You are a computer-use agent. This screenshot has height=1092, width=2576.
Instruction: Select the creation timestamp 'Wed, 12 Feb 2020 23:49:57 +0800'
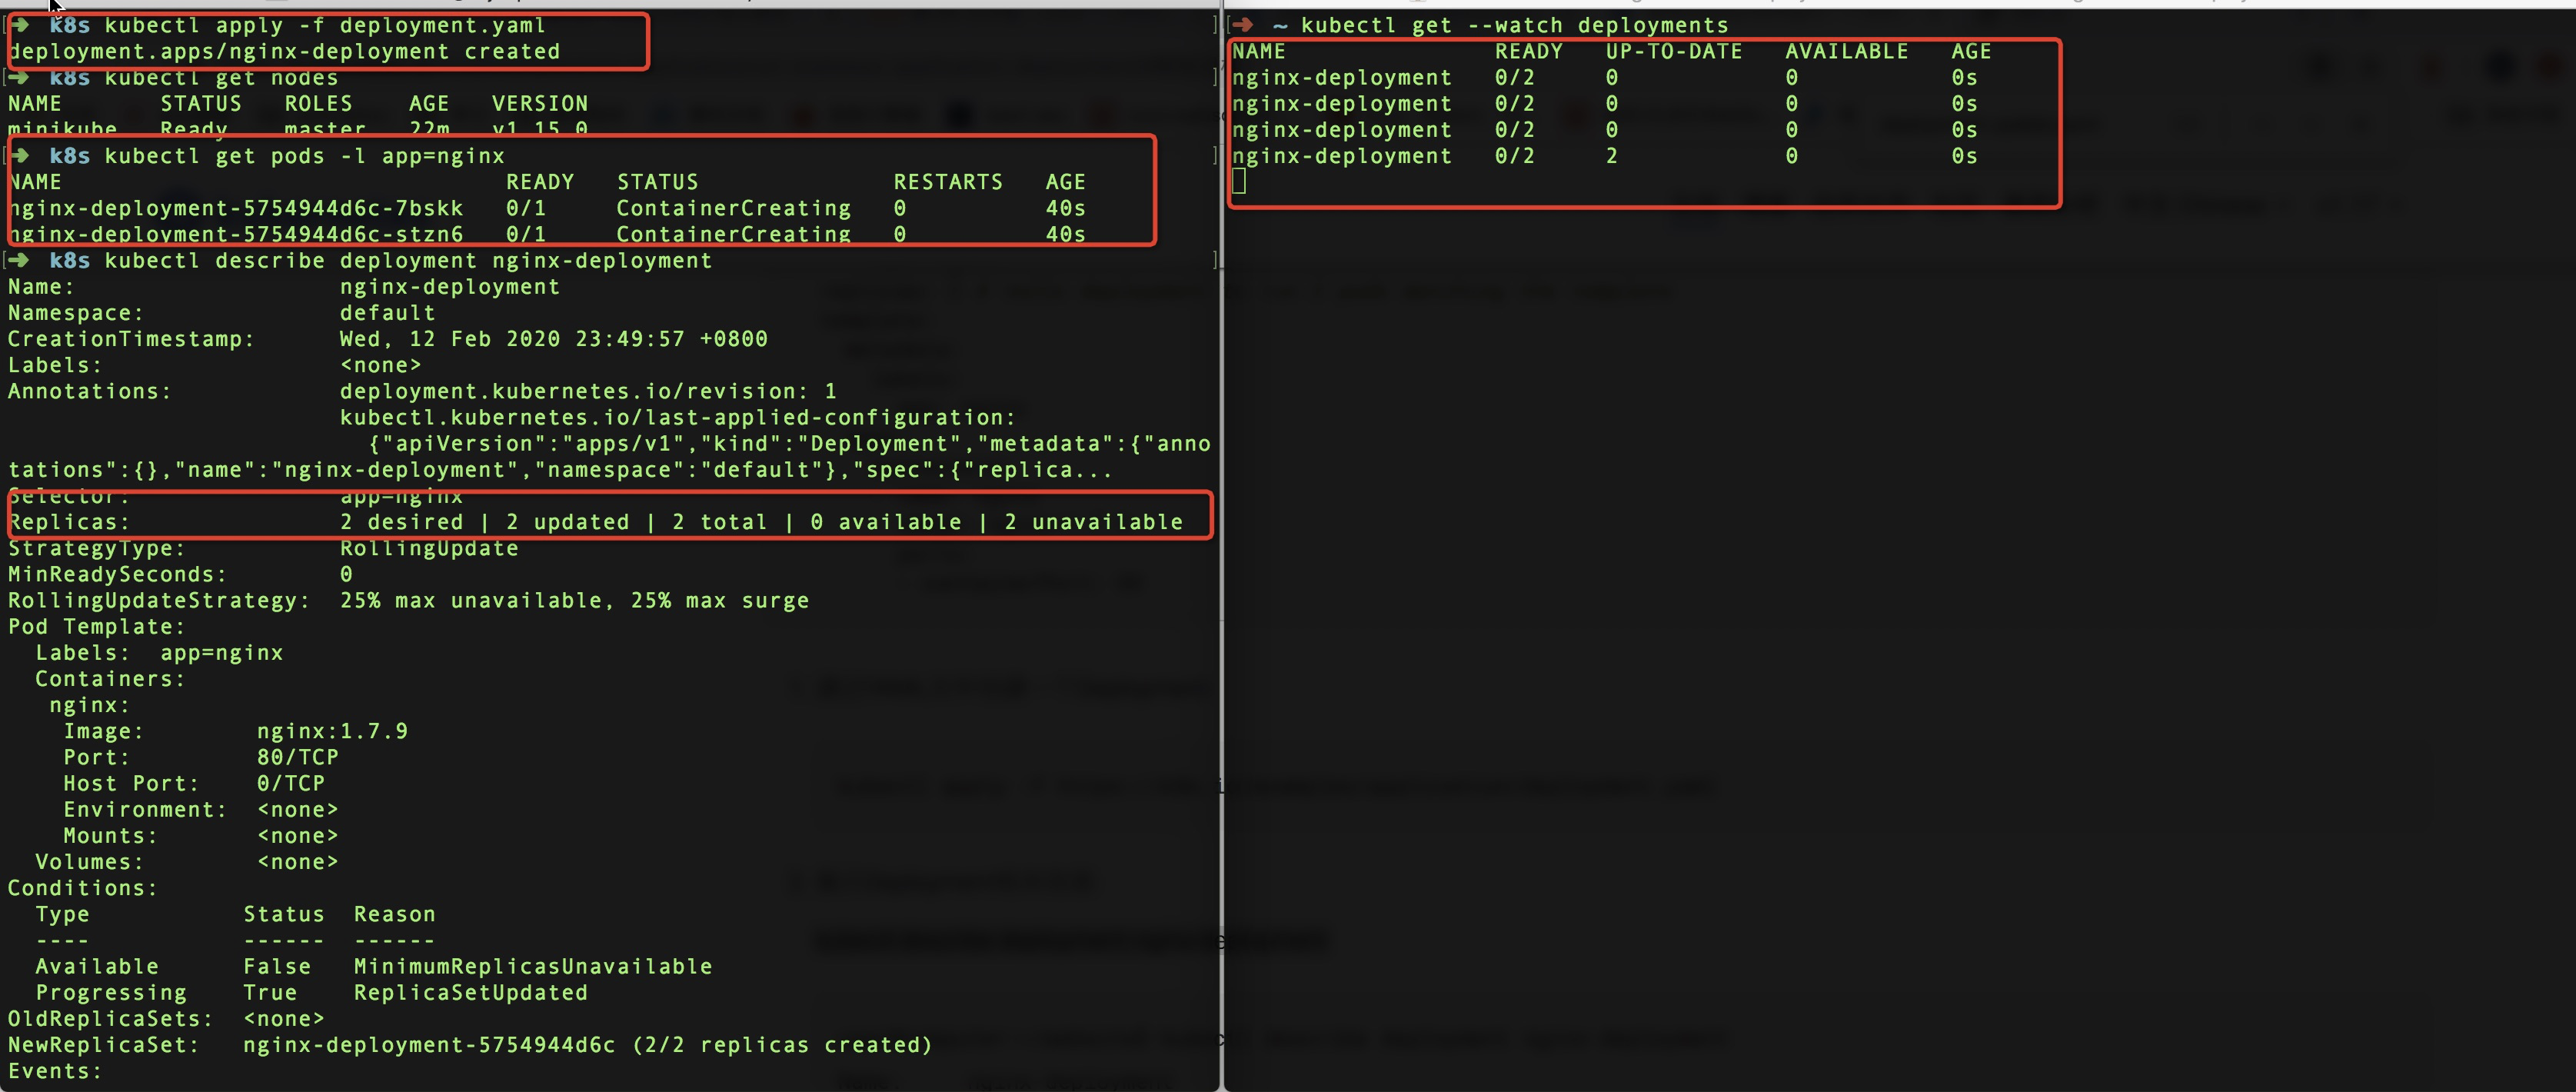(553, 339)
